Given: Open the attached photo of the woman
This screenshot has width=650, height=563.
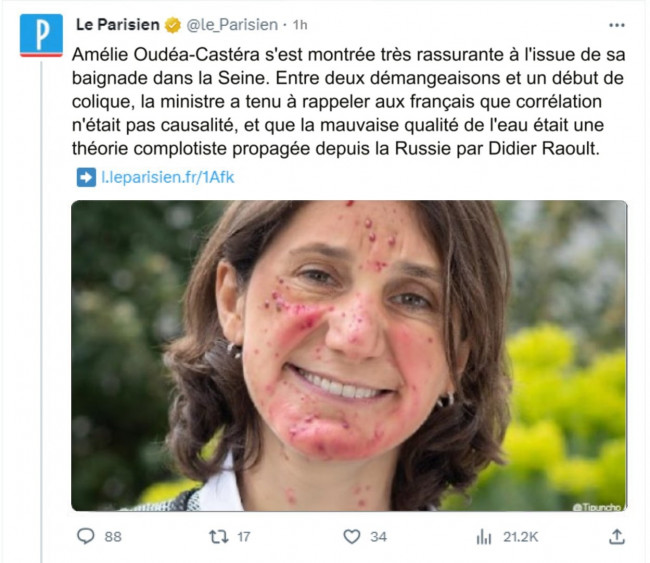Looking at the screenshot, I should [349, 355].
